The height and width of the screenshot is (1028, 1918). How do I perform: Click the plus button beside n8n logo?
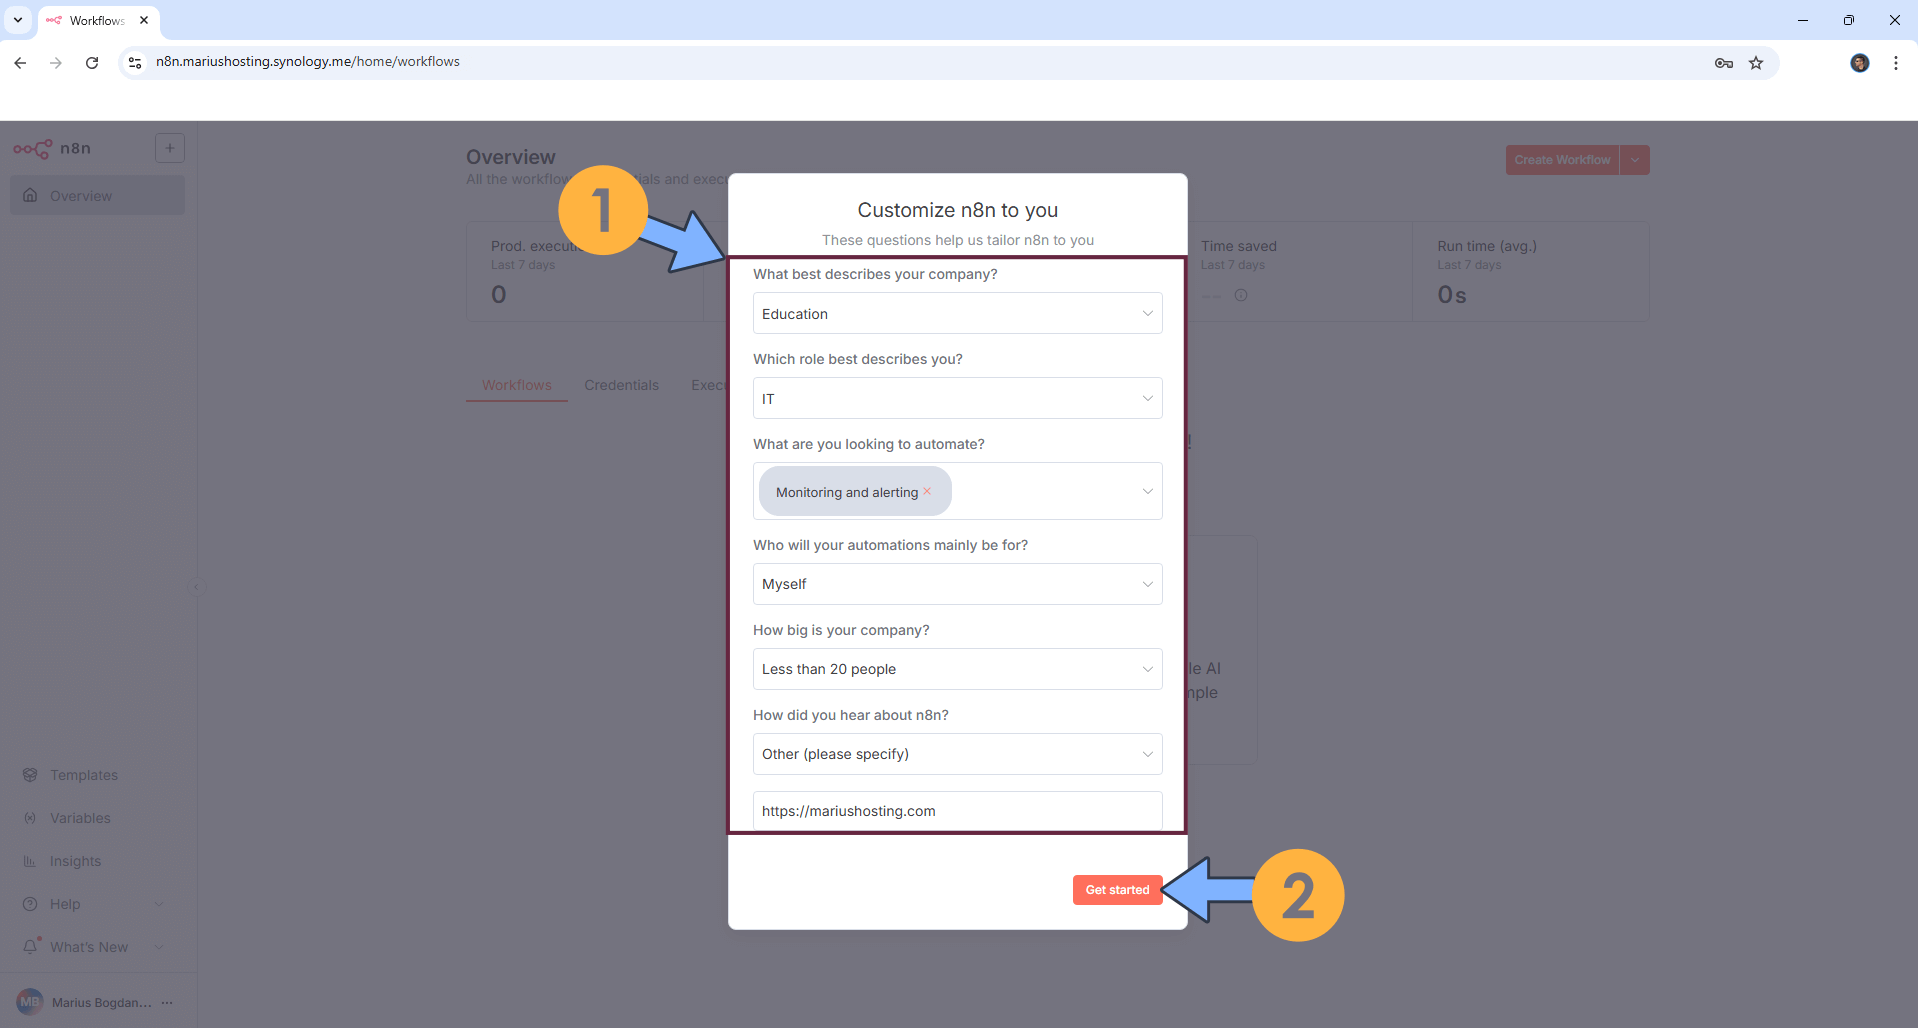[x=170, y=148]
